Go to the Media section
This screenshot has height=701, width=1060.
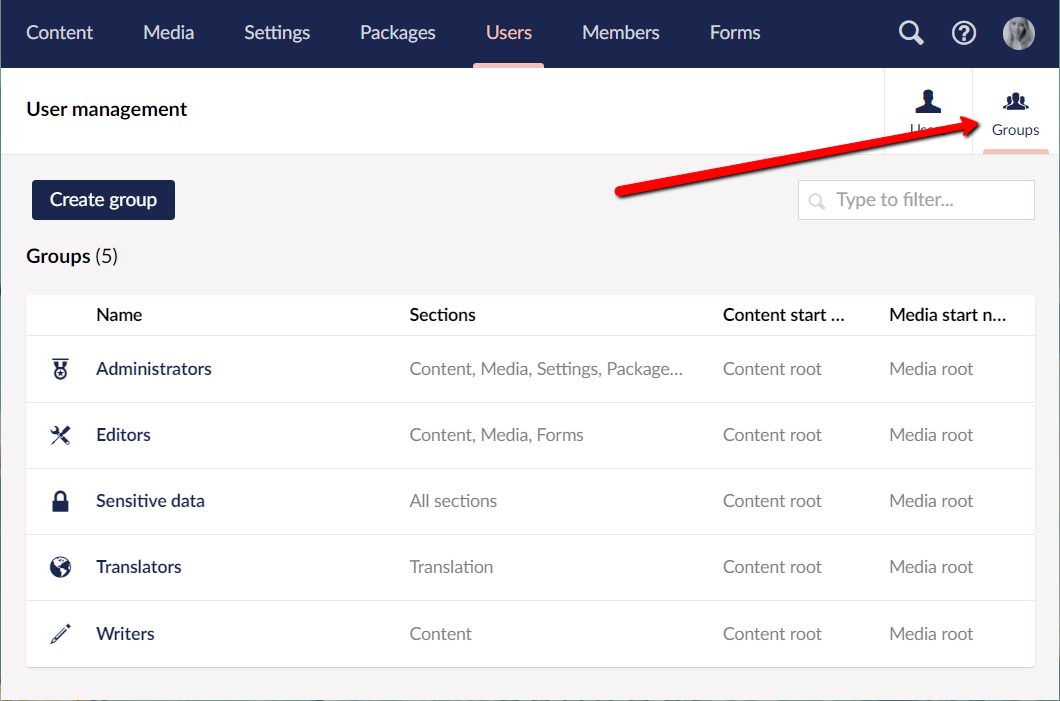point(168,32)
